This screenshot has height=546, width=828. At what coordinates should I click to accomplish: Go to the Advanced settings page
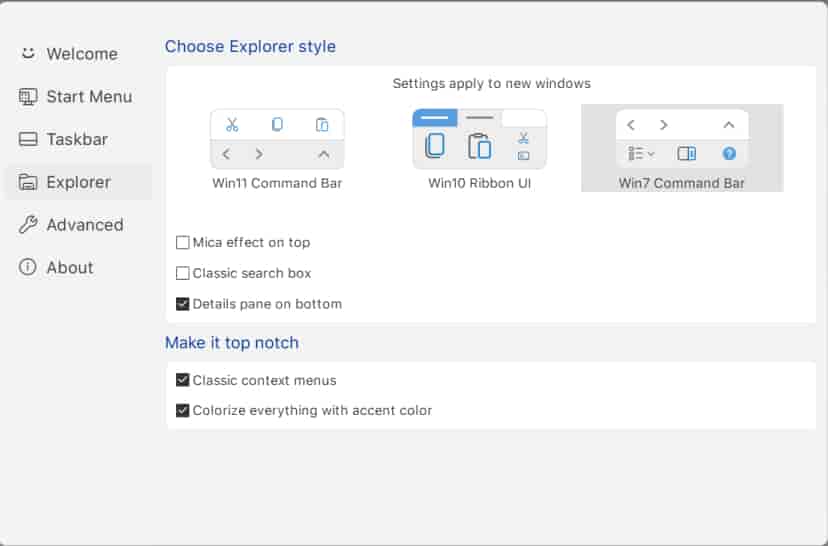pyautogui.click(x=85, y=225)
